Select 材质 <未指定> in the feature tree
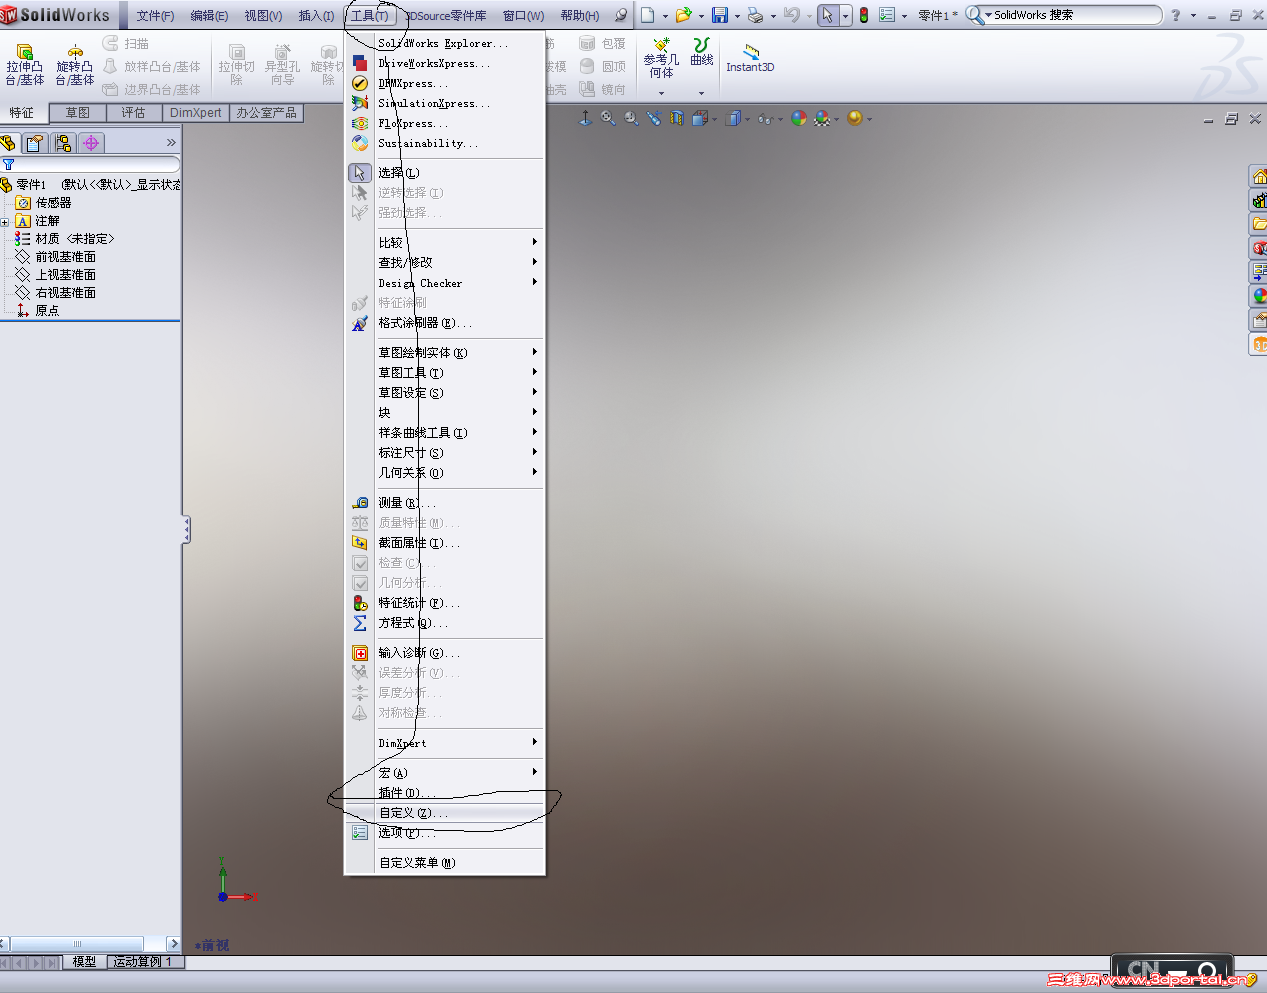1267x993 pixels. click(75, 239)
